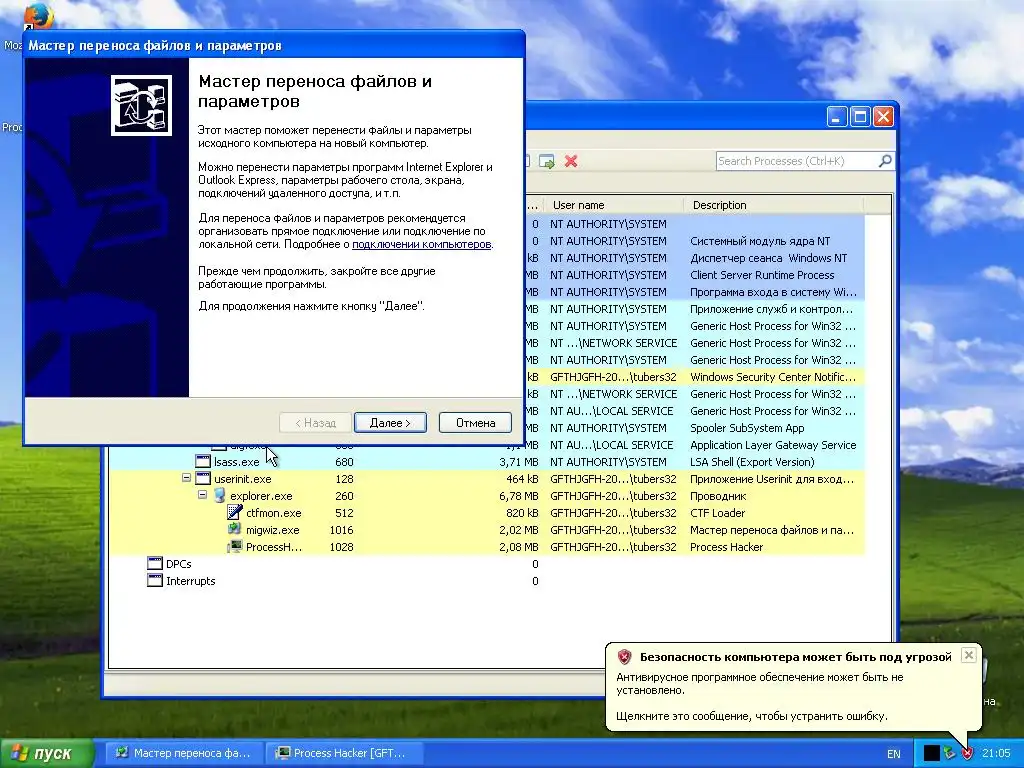Click the DPCs row icon

(155, 564)
